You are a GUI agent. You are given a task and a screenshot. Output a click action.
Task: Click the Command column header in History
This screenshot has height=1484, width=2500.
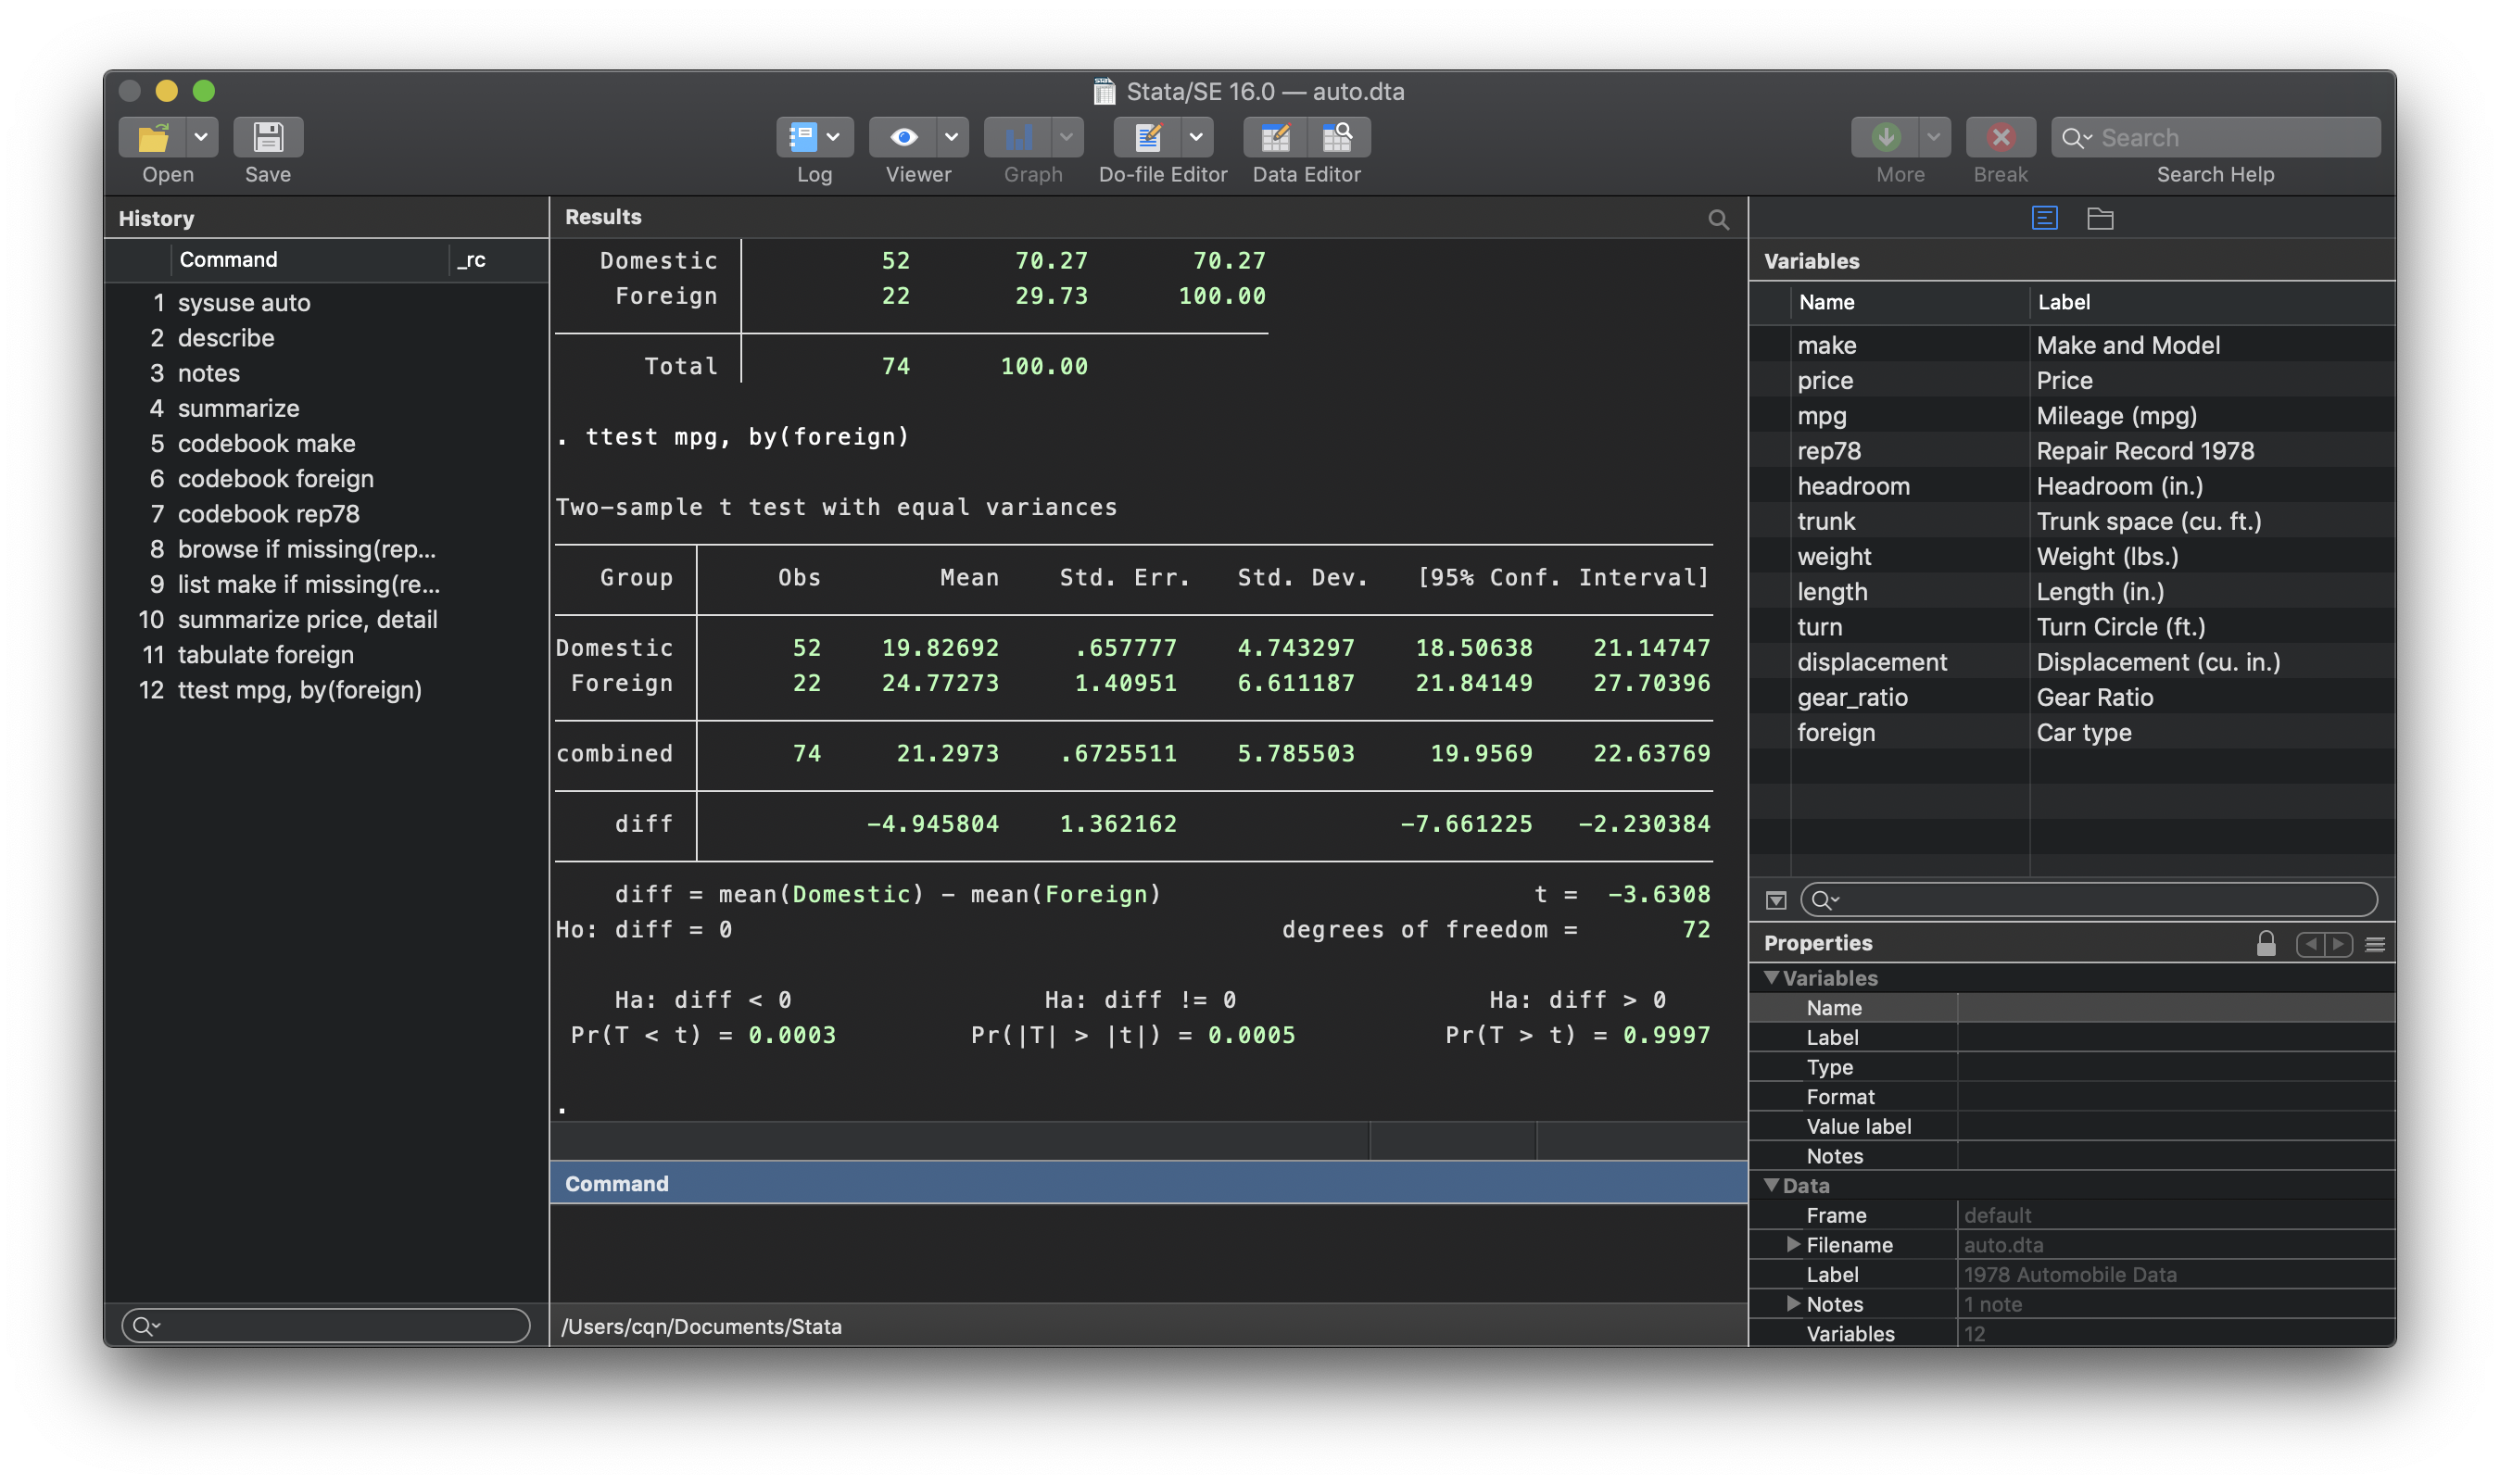309,260
